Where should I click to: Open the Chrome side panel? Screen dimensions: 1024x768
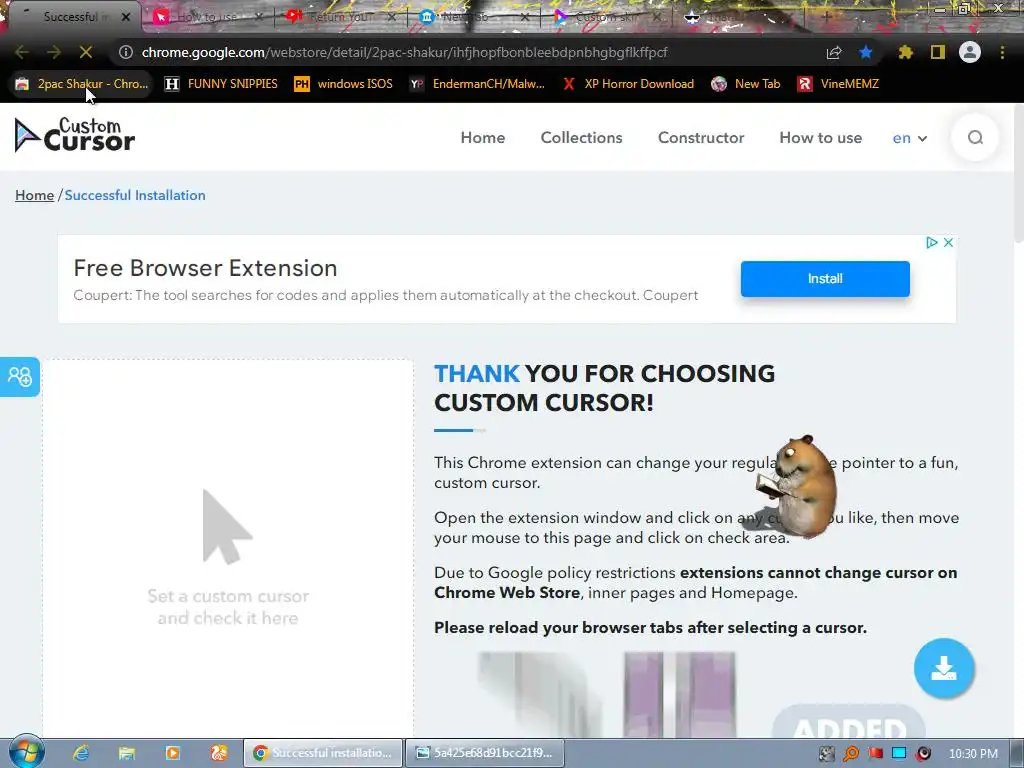938,52
